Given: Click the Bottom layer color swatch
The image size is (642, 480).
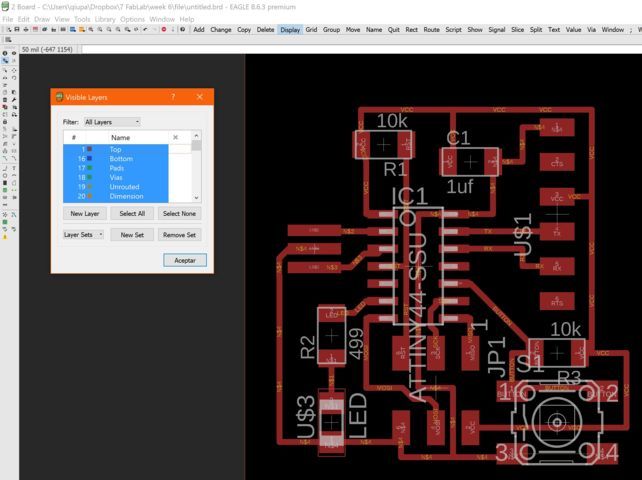Looking at the screenshot, I should 89,158.
